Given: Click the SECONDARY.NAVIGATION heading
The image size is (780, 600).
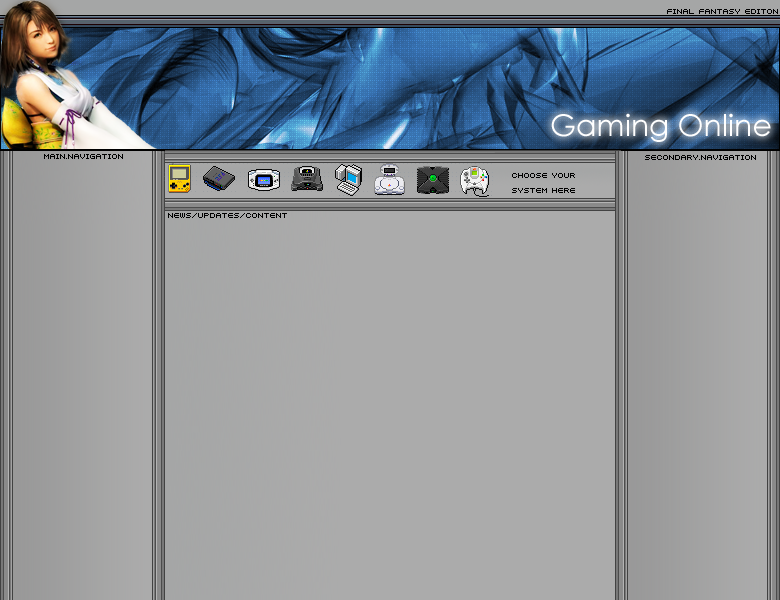Looking at the screenshot, I should [700, 157].
